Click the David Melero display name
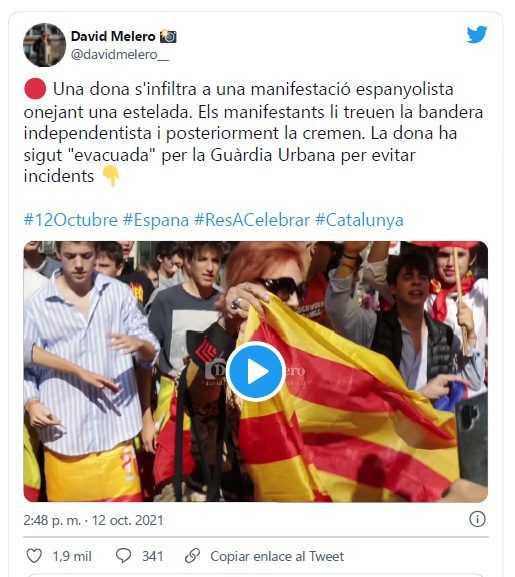Viewport: 515px width, 577px height. click(113, 36)
